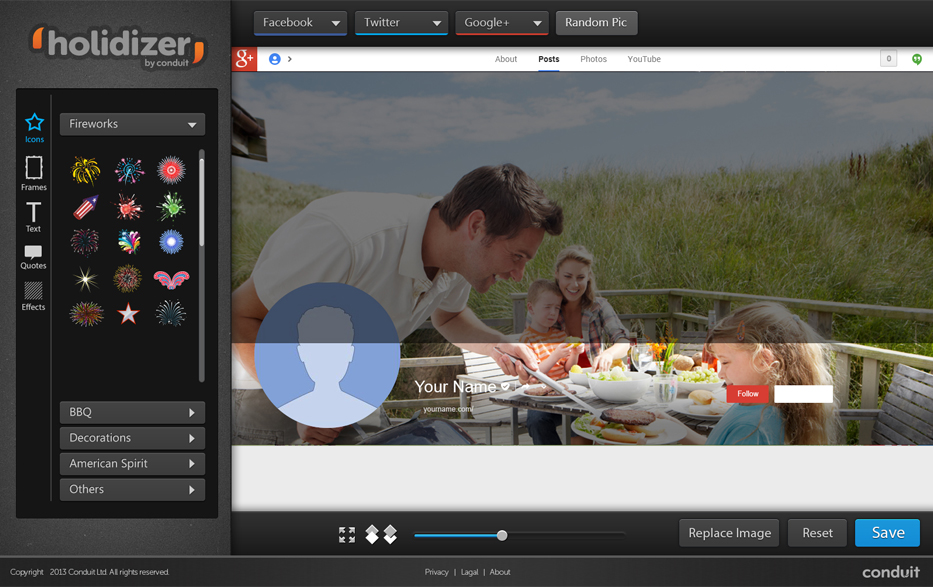933x587 pixels.
Task: Click the white box beside Follow
Action: 803,394
